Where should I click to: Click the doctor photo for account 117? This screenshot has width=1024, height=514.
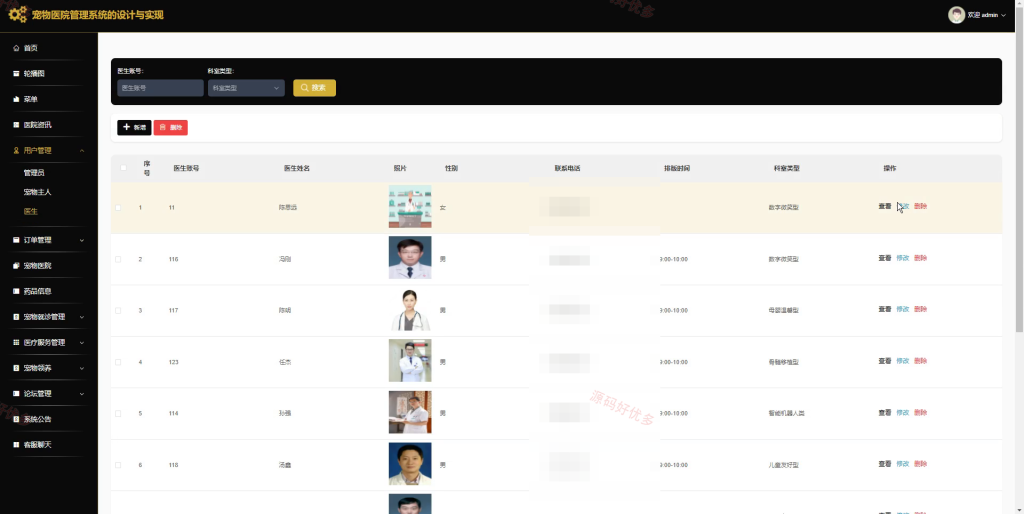click(x=409, y=310)
